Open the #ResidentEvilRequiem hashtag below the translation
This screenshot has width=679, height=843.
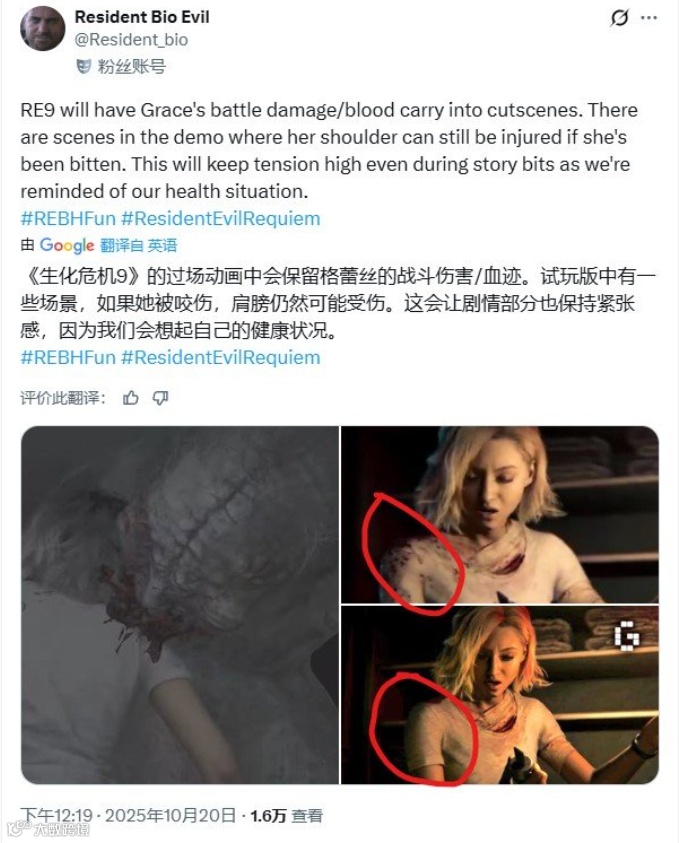221,357
